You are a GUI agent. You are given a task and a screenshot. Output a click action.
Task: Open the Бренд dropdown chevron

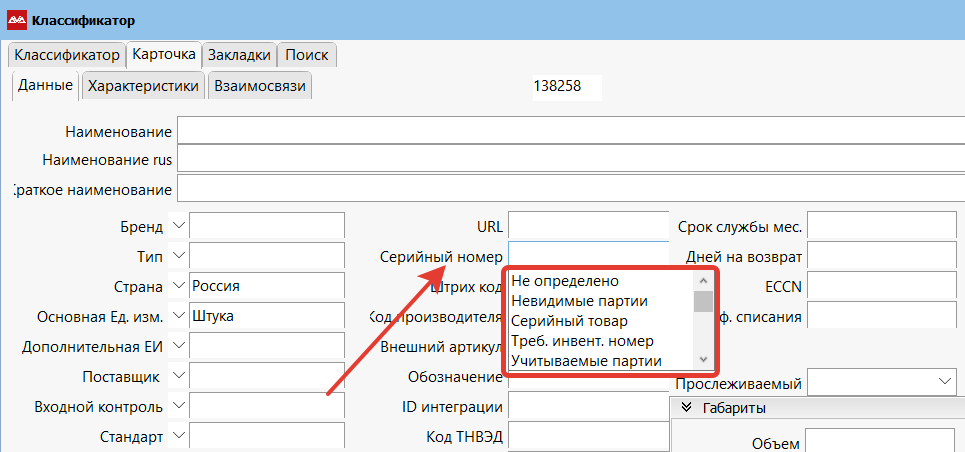pos(178,227)
